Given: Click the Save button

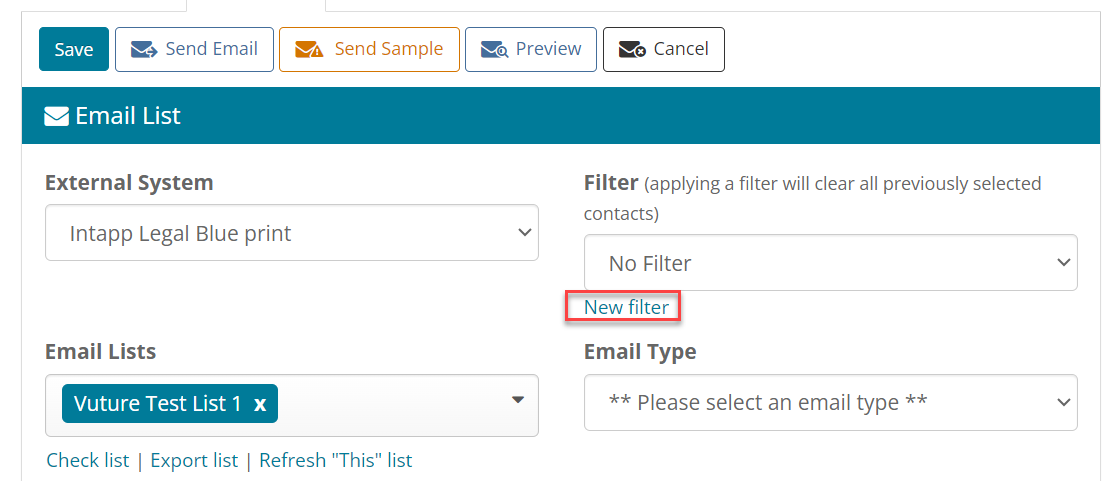Looking at the screenshot, I should 74,49.
